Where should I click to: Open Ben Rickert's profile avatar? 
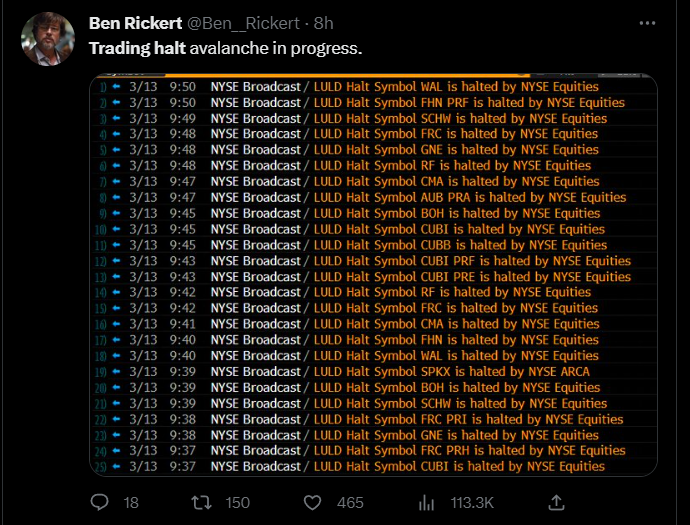point(48,39)
